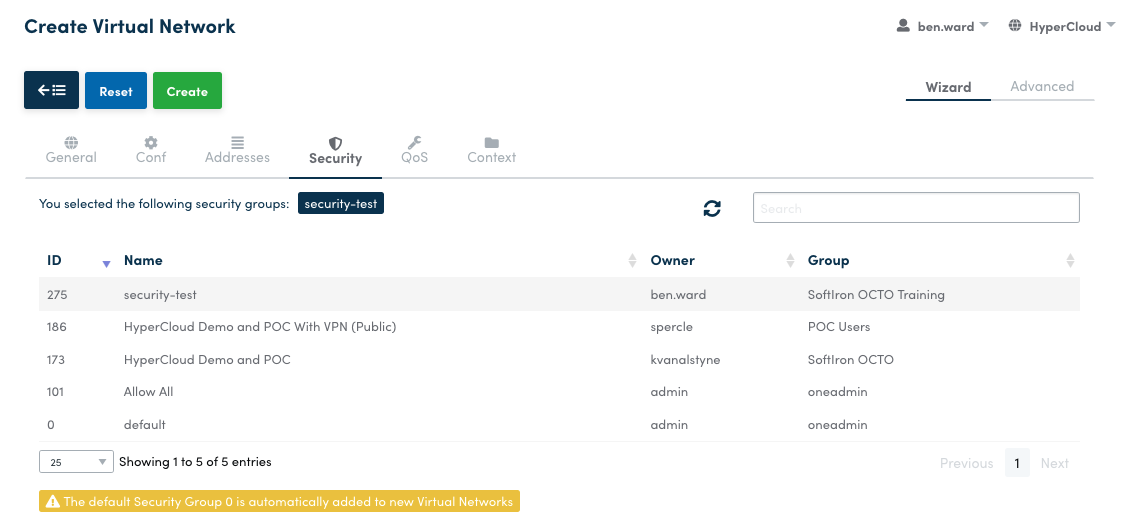The height and width of the screenshot is (524, 1133).
Task: Click the security groups Search field
Action: [915, 208]
